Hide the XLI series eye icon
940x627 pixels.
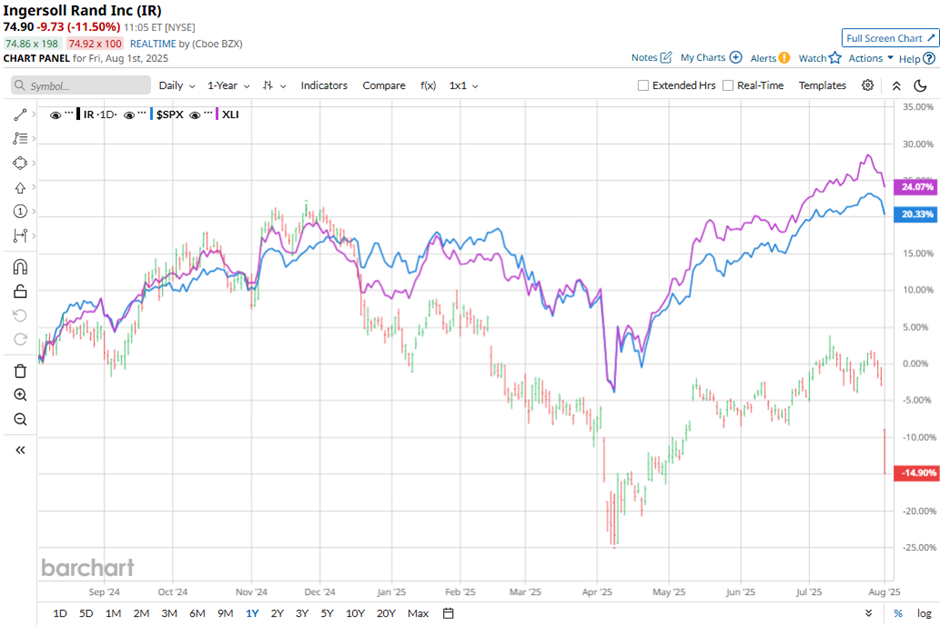pos(194,115)
